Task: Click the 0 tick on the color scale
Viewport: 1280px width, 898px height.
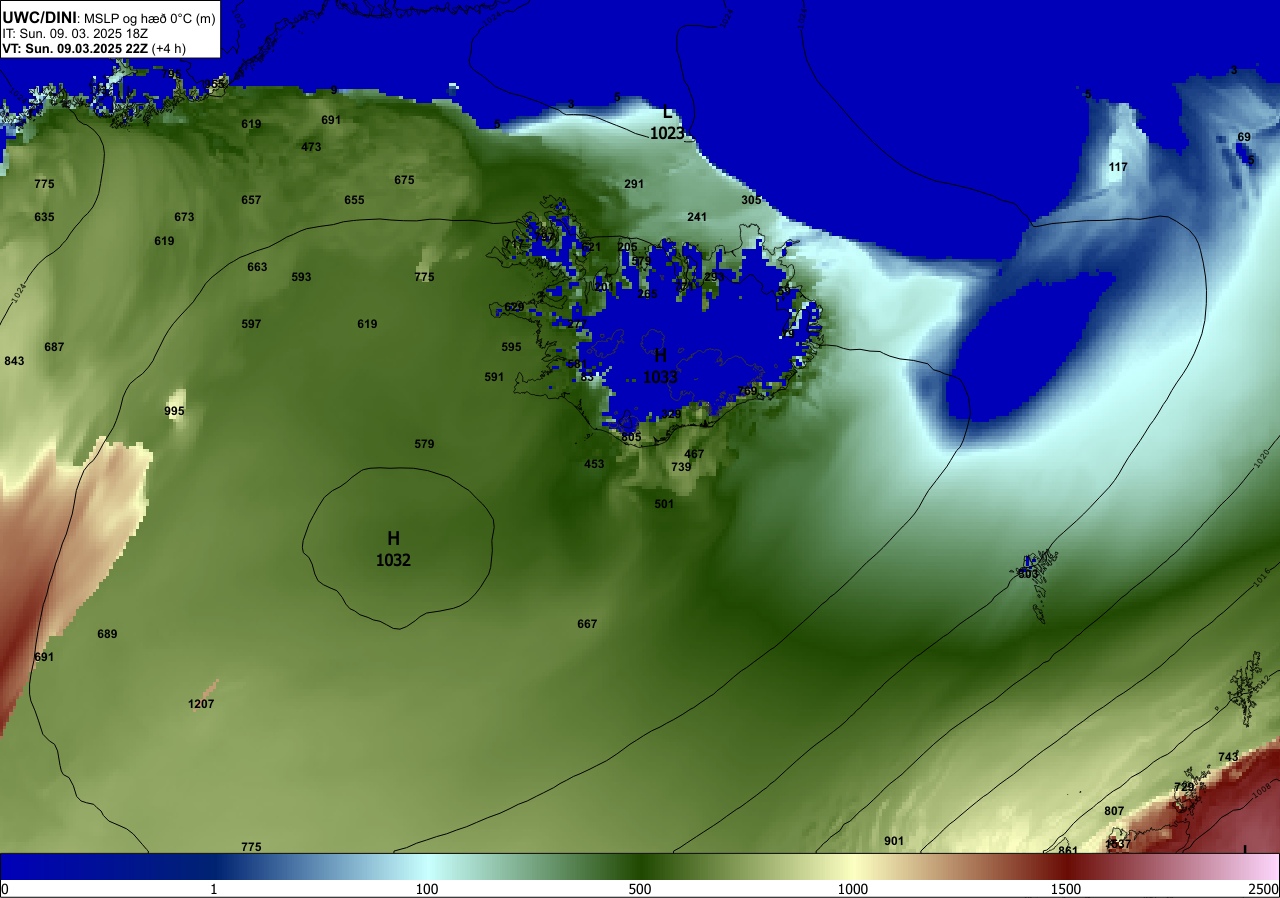Action: coord(4,889)
